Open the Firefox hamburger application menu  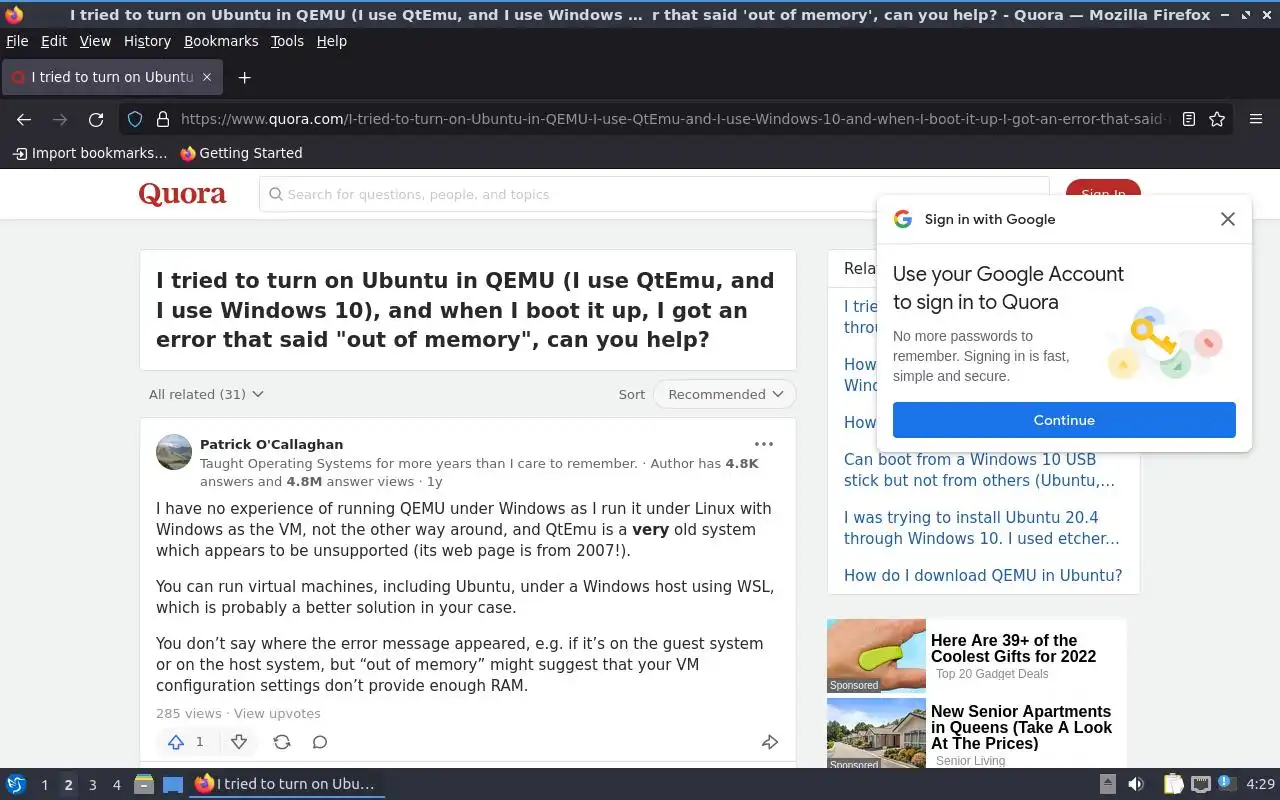(x=1256, y=119)
